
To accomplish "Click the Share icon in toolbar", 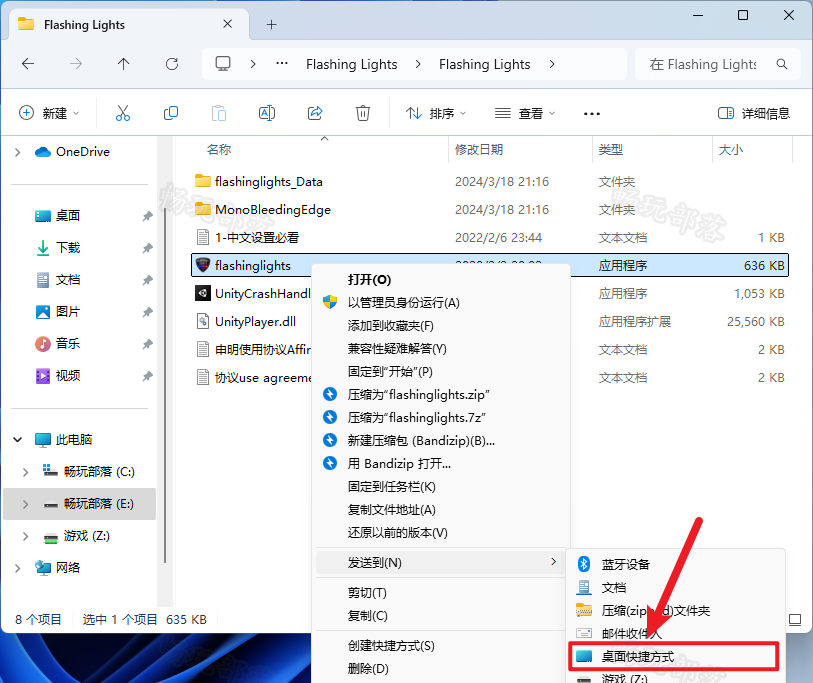I will coord(315,113).
